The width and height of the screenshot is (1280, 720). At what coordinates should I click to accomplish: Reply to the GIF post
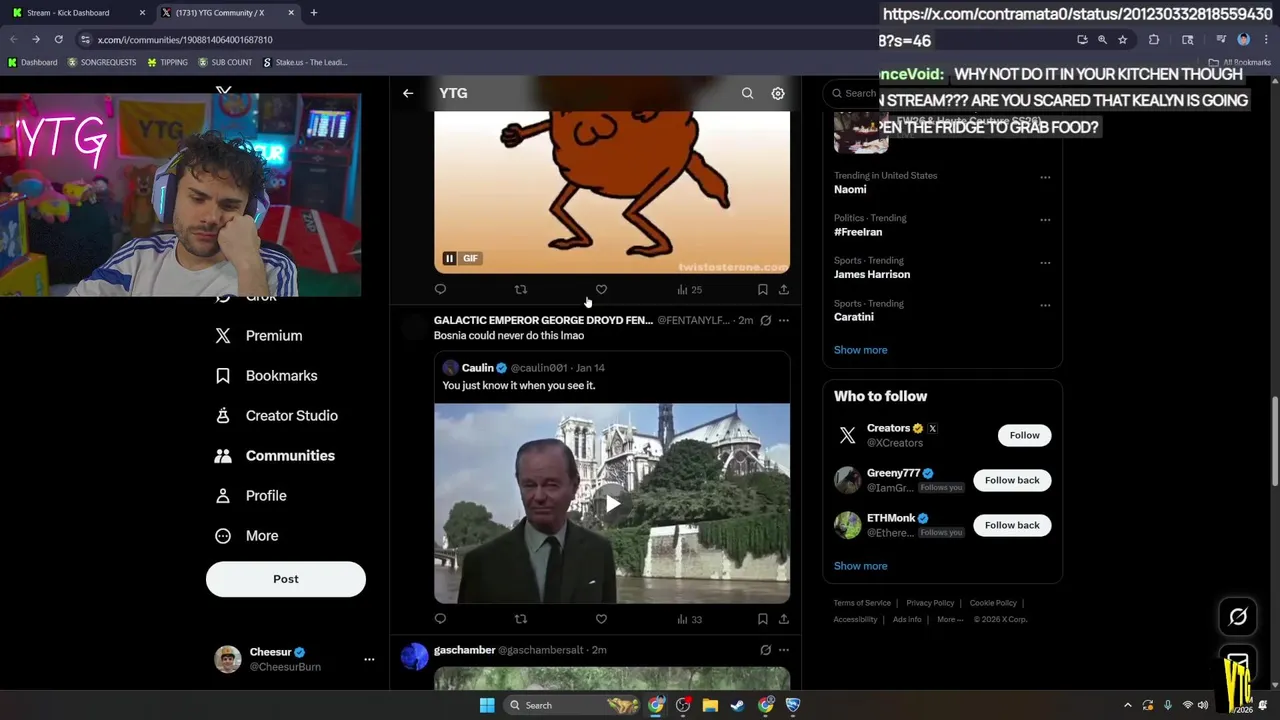click(x=440, y=289)
